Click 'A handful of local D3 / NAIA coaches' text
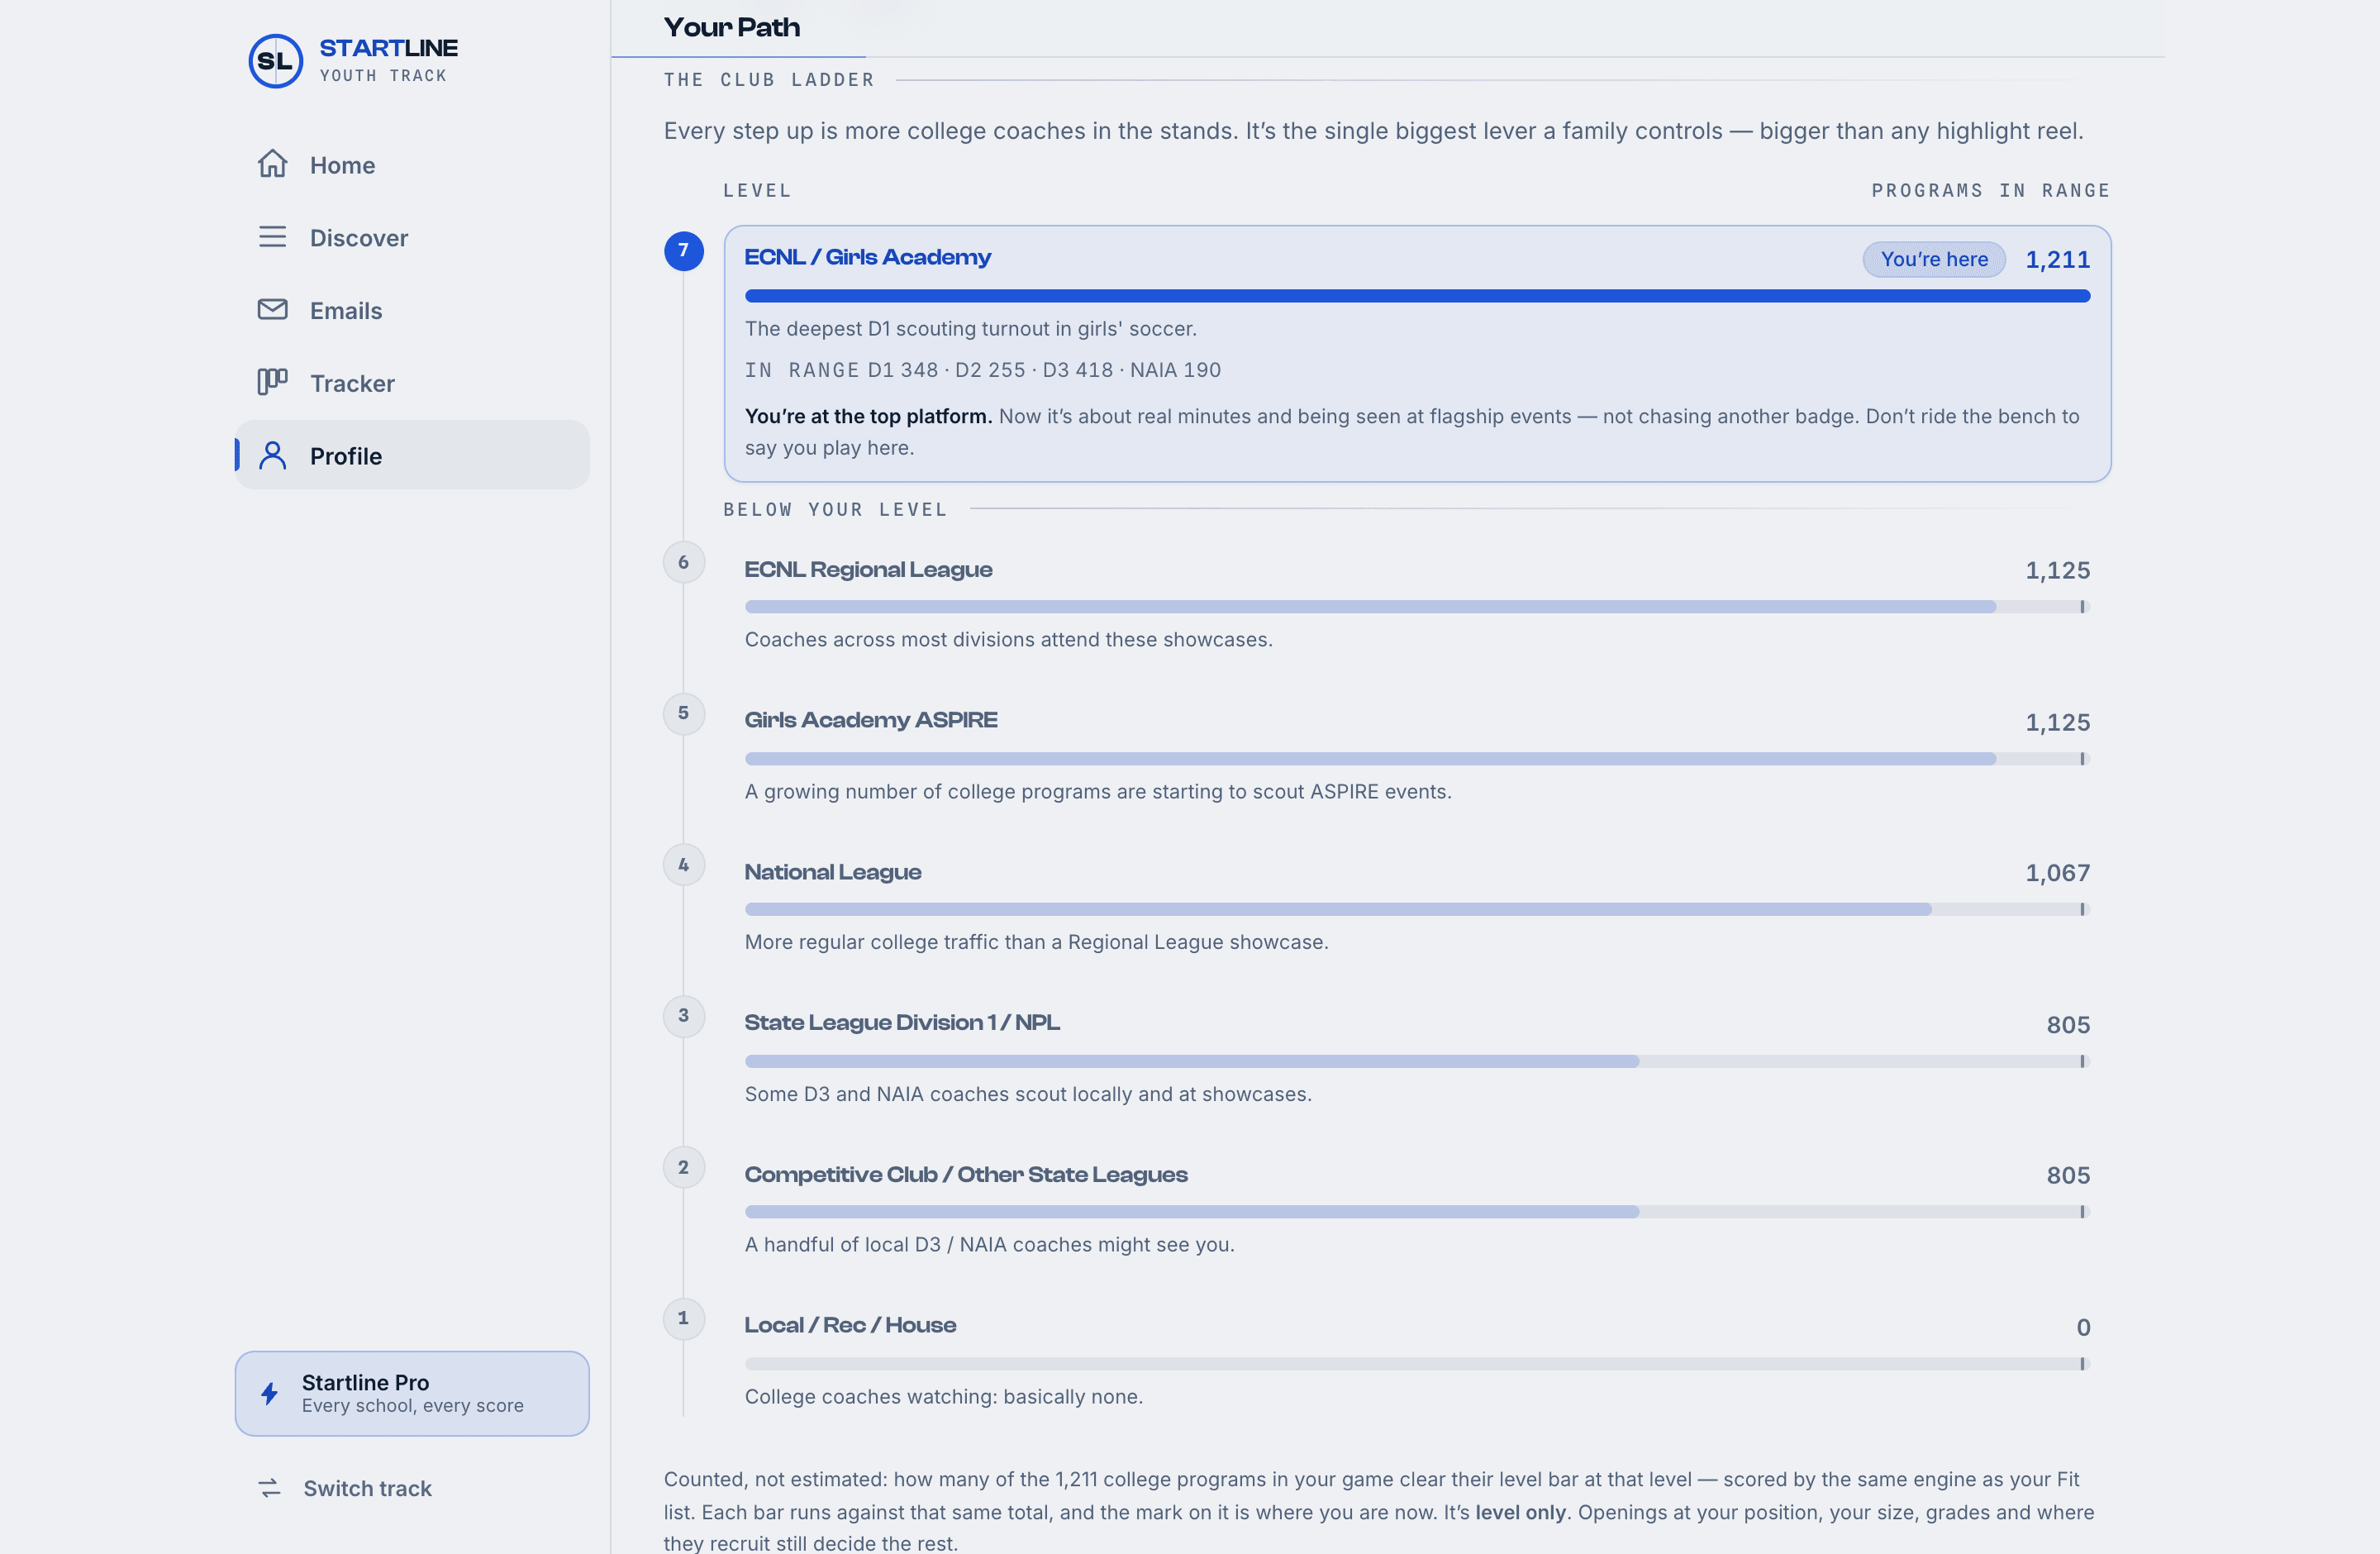The height and width of the screenshot is (1554, 2380). 989,1245
